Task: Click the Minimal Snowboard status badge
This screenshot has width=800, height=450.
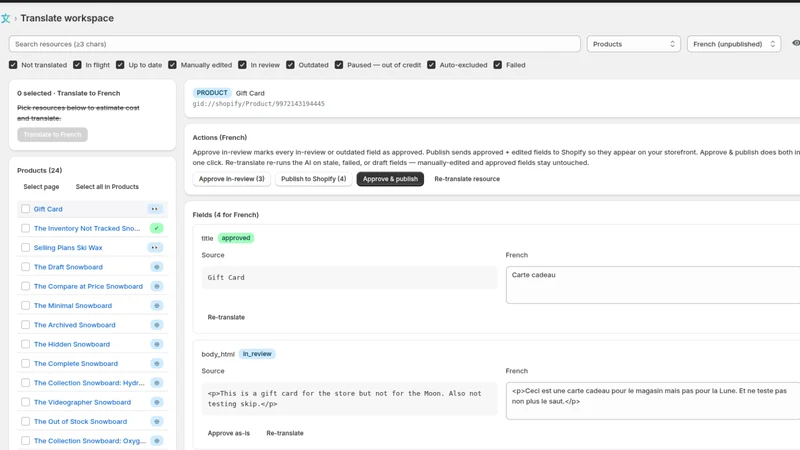Action: pos(157,306)
